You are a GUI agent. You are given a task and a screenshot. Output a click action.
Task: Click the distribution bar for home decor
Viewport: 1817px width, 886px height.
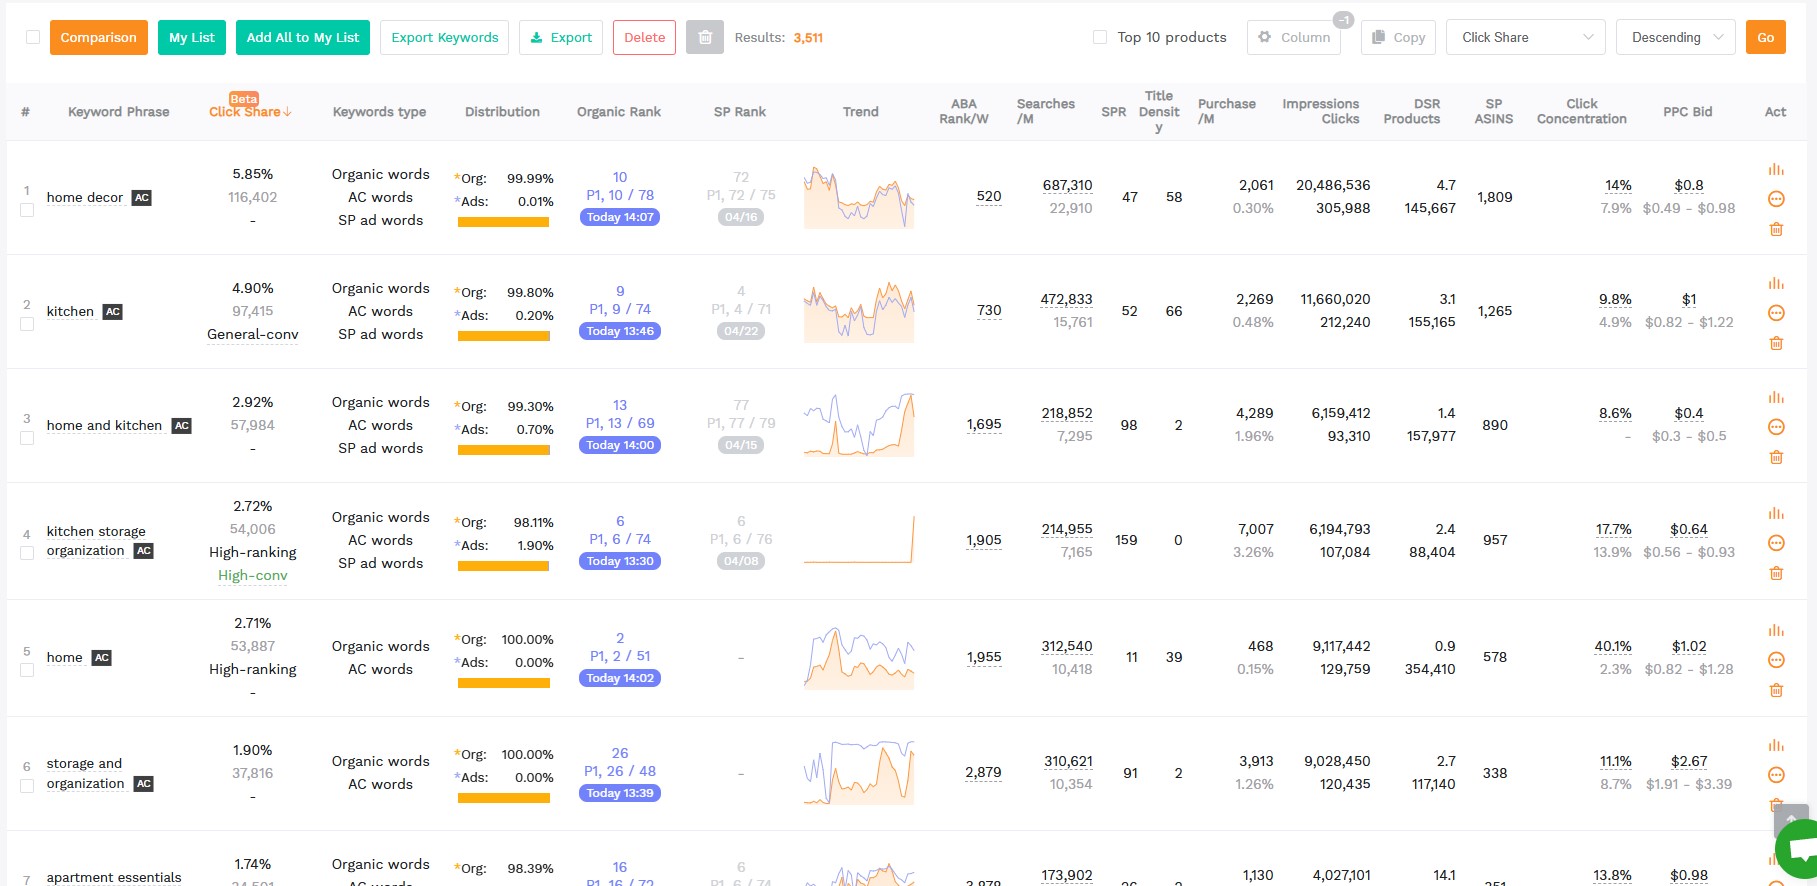[503, 222]
